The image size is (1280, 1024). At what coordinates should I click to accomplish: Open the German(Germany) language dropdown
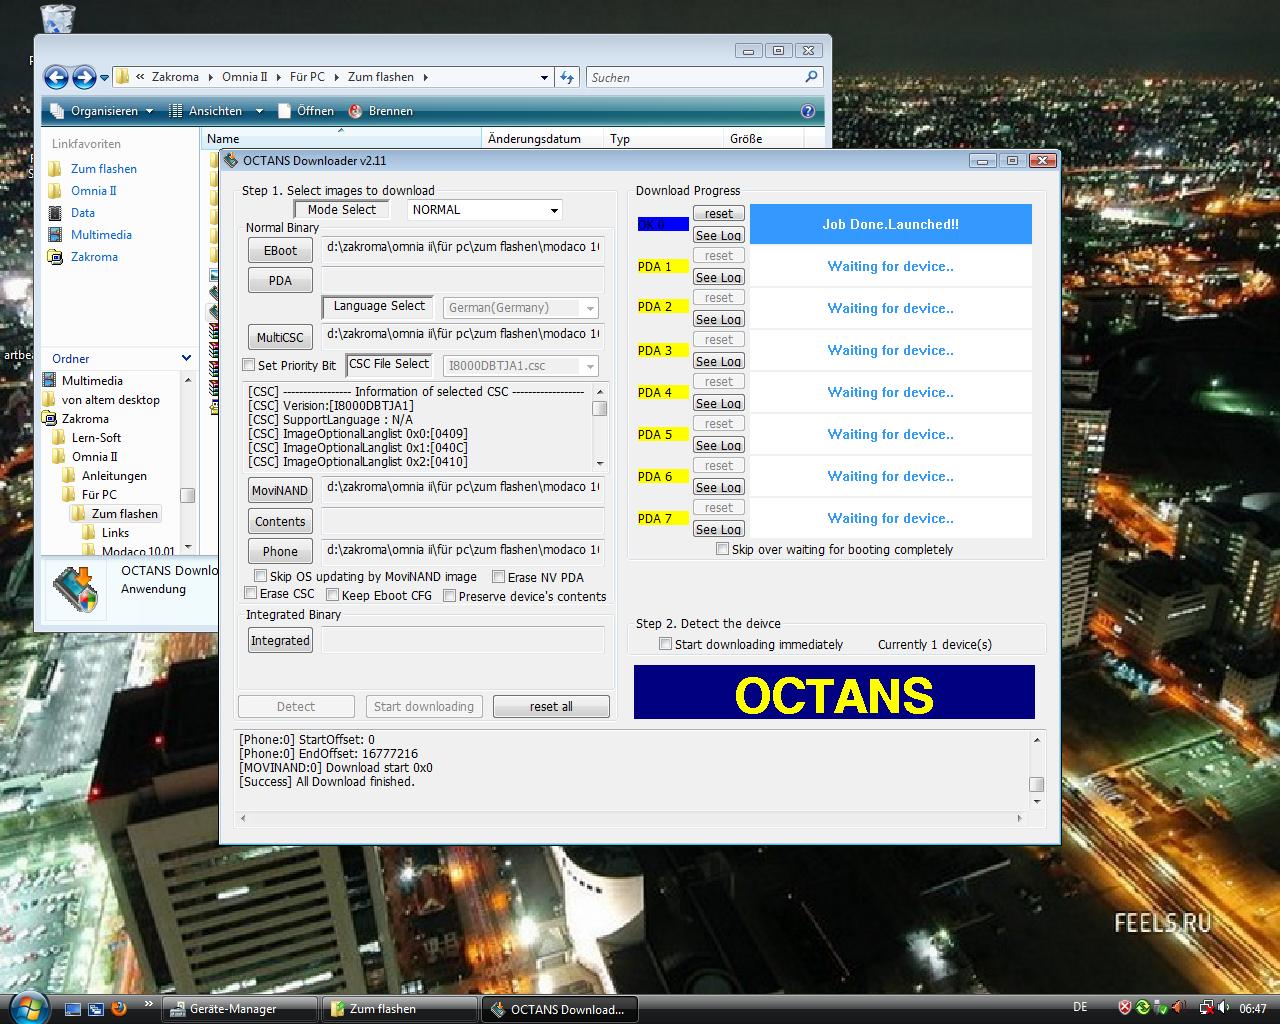click(521, 308)
